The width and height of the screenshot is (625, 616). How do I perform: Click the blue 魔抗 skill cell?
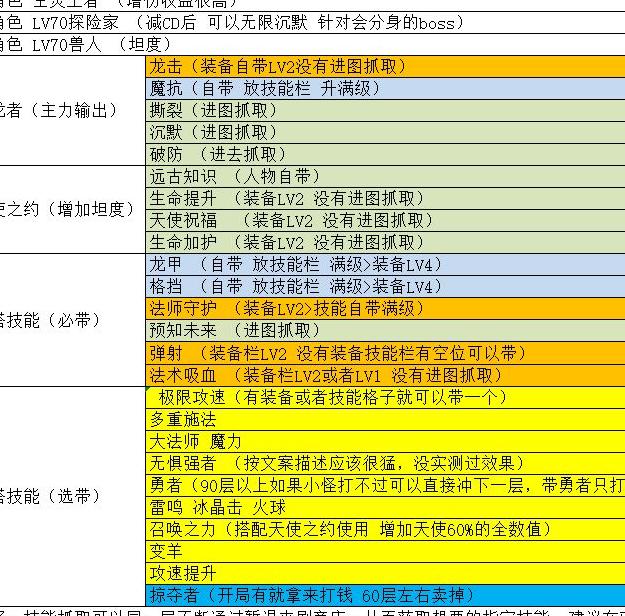(x=385, y=88)
